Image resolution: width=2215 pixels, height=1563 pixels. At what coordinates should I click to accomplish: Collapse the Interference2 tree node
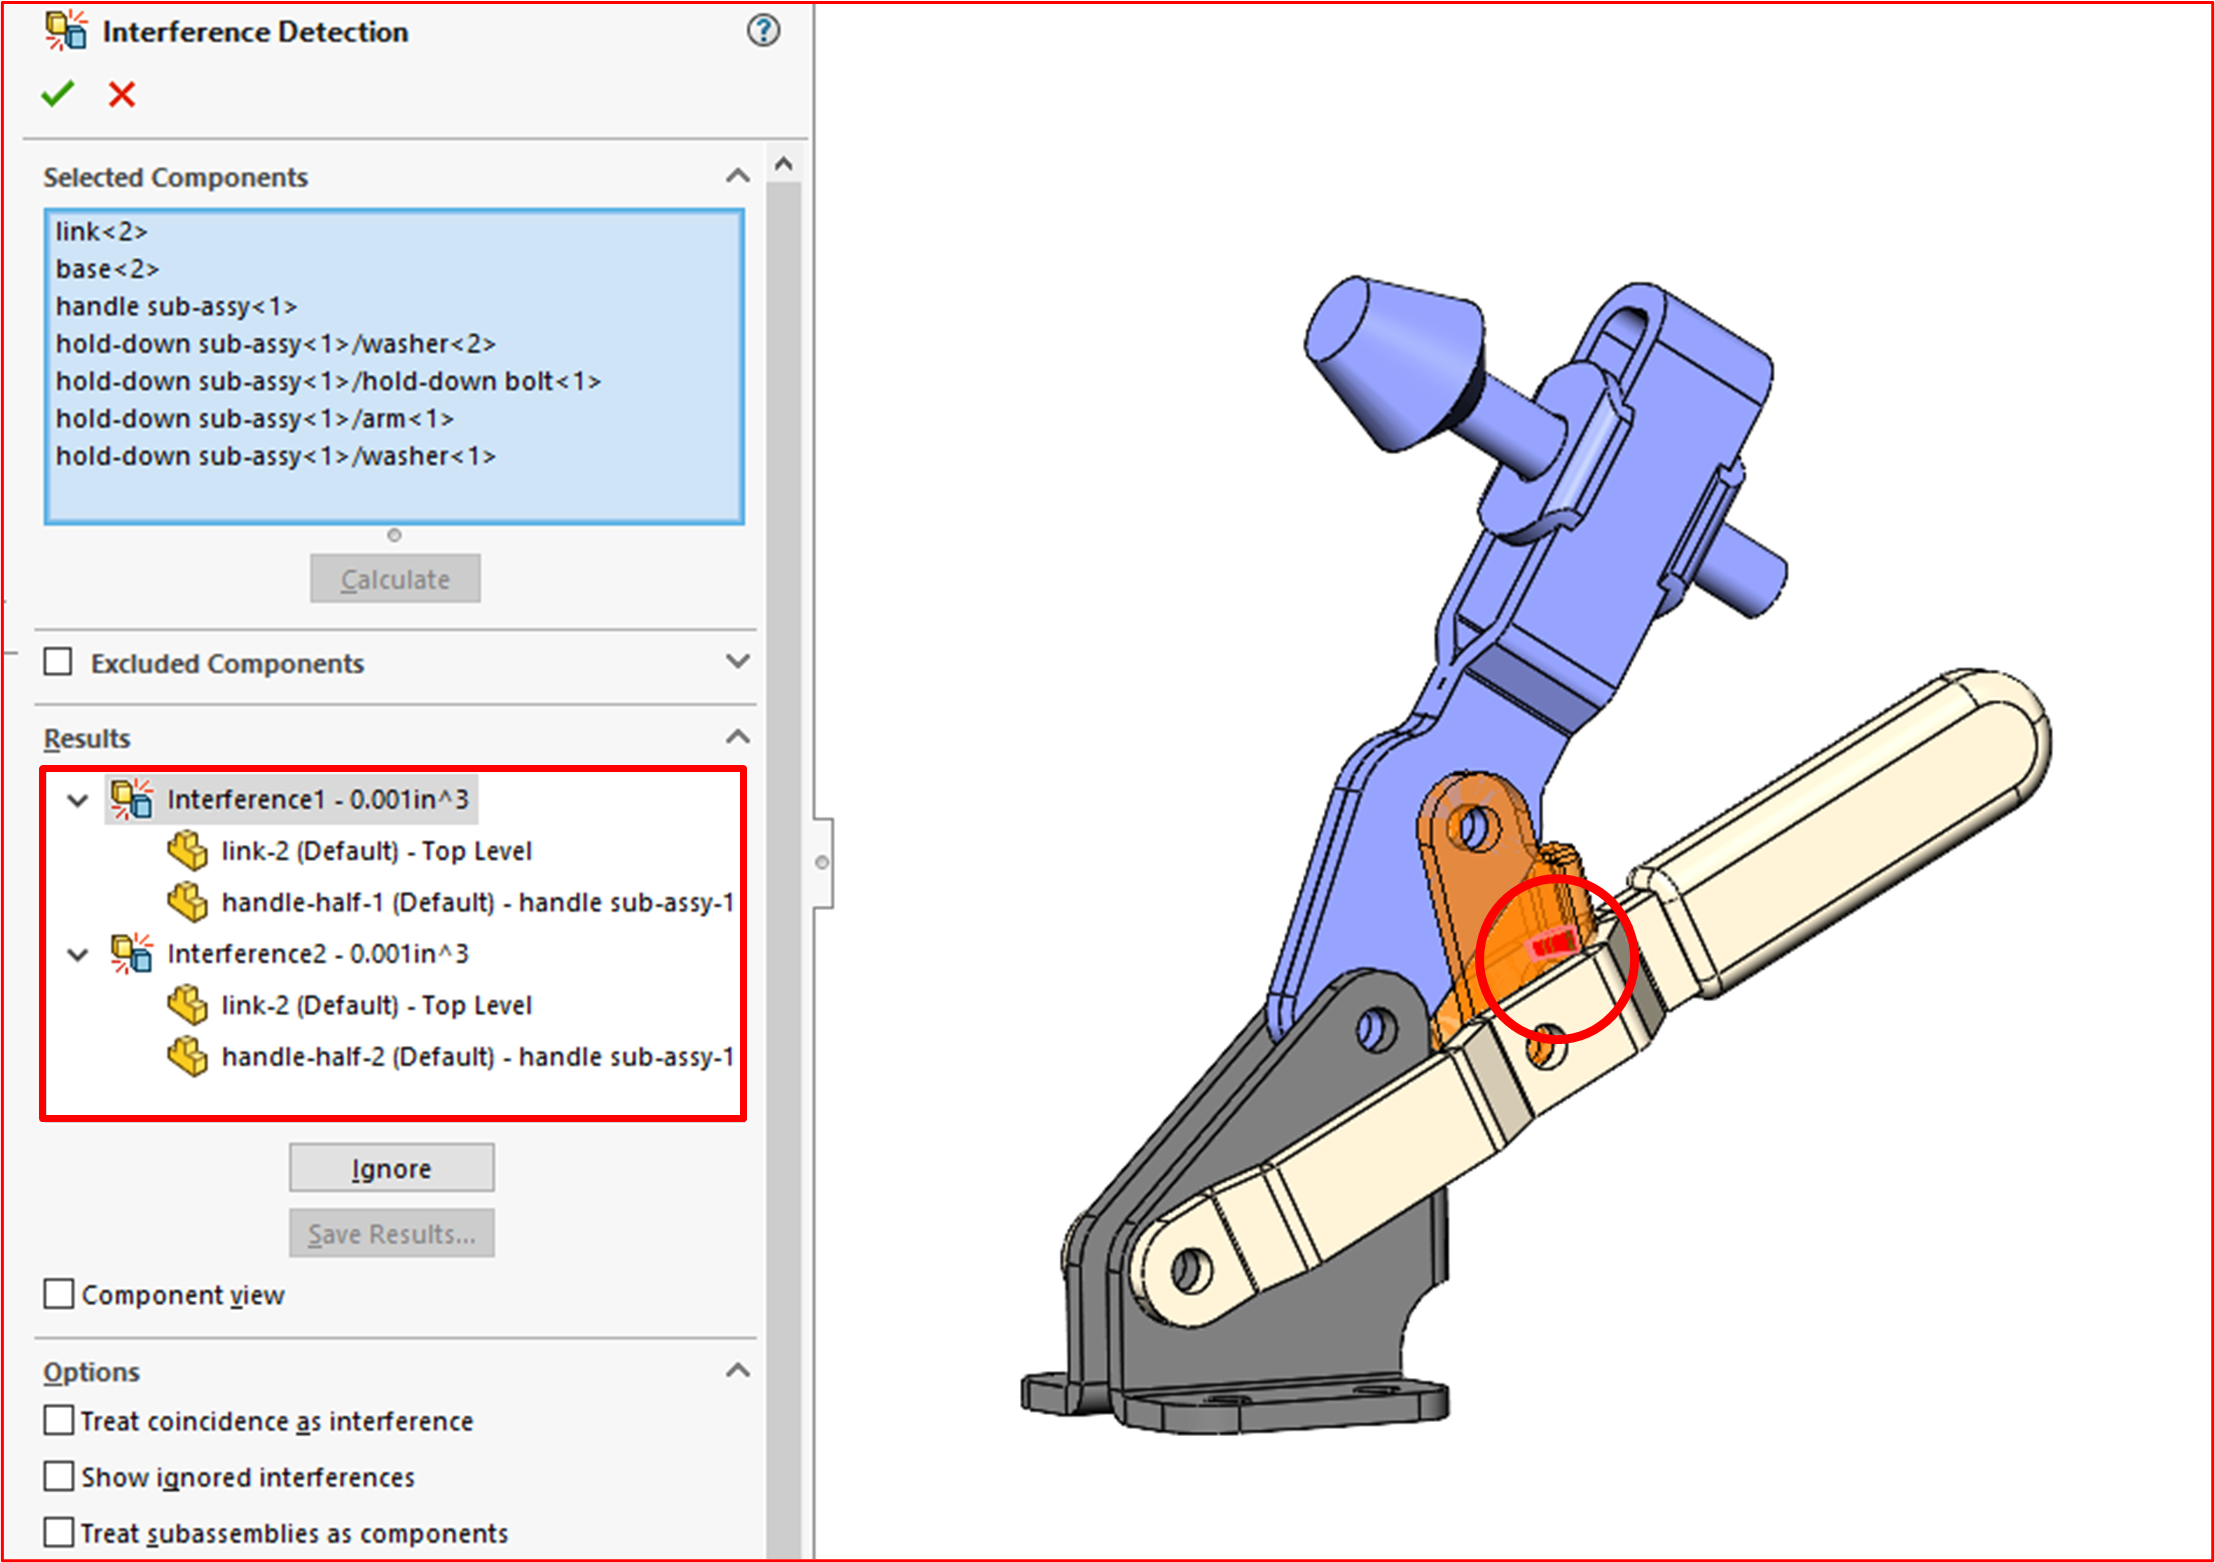[78, 954]
